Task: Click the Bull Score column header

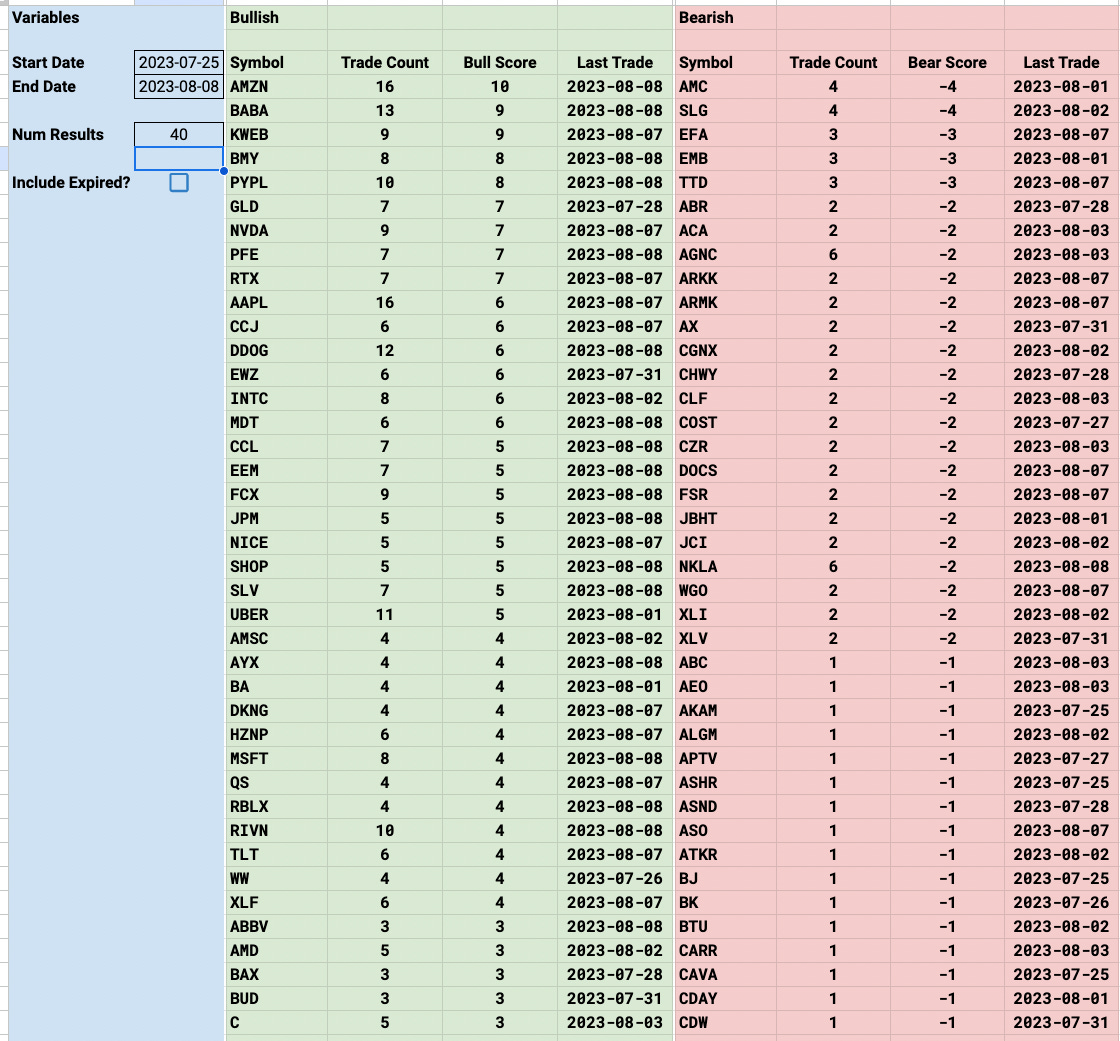Action: tap(500, 63)
